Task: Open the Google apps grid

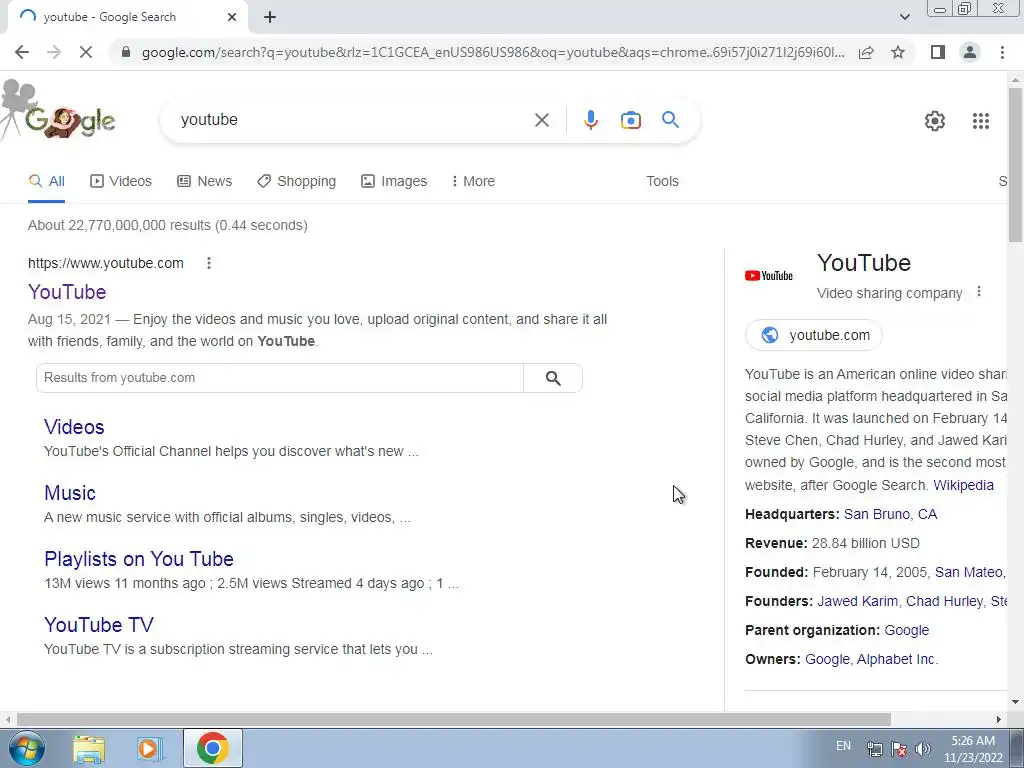Action: [x=980, y=121]
